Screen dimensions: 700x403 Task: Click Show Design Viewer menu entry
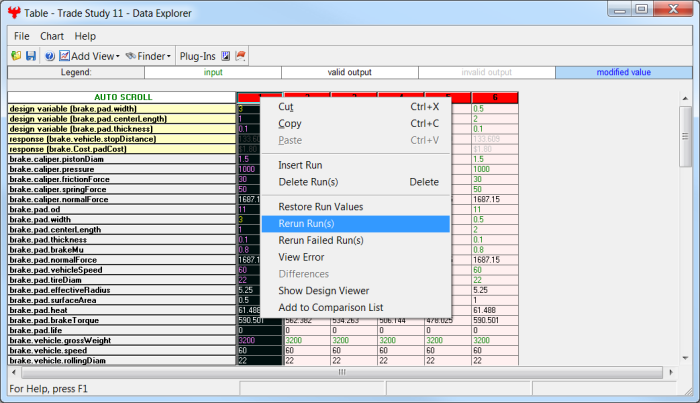click(327, 291)
